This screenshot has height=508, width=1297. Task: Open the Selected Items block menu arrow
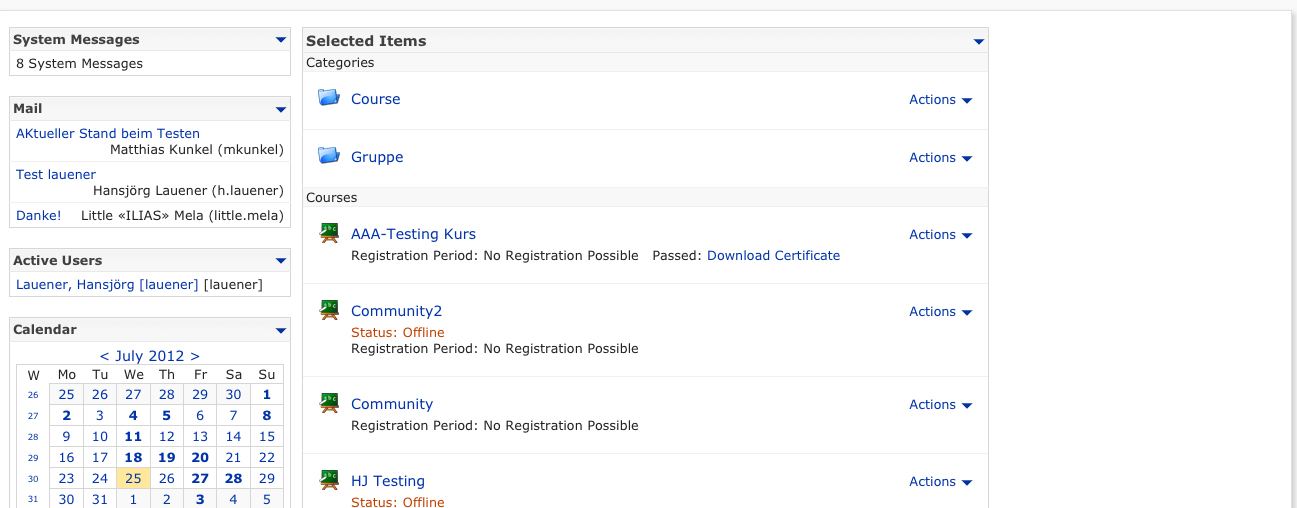(978, 41)
